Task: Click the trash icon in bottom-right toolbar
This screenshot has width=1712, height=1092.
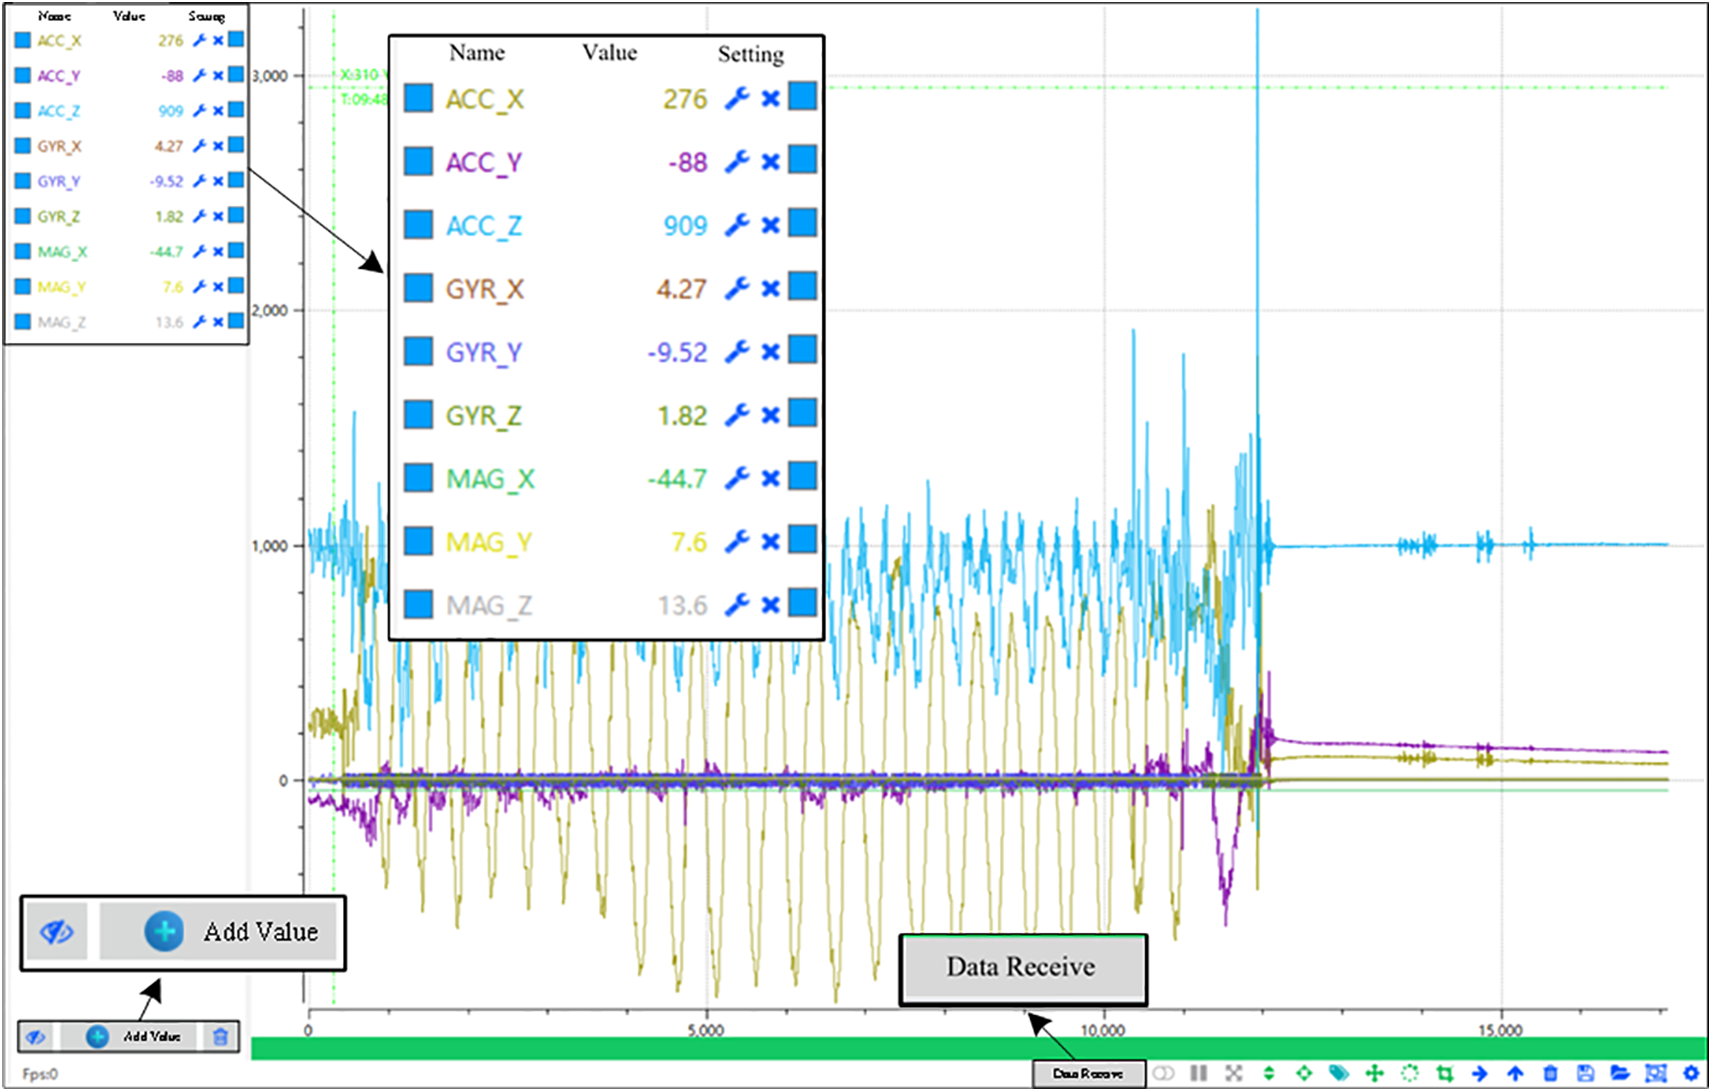Action: tap(1550, 1073)
